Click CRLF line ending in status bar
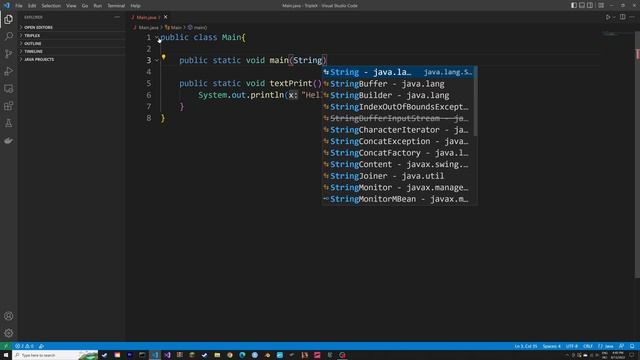640x360 pixels. click(588, 346)
